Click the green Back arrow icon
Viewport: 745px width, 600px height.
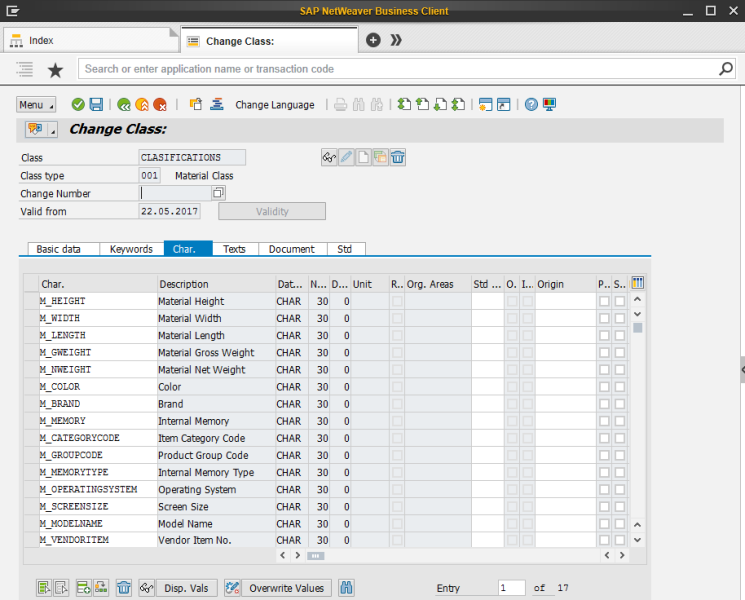tap(124, 104)
